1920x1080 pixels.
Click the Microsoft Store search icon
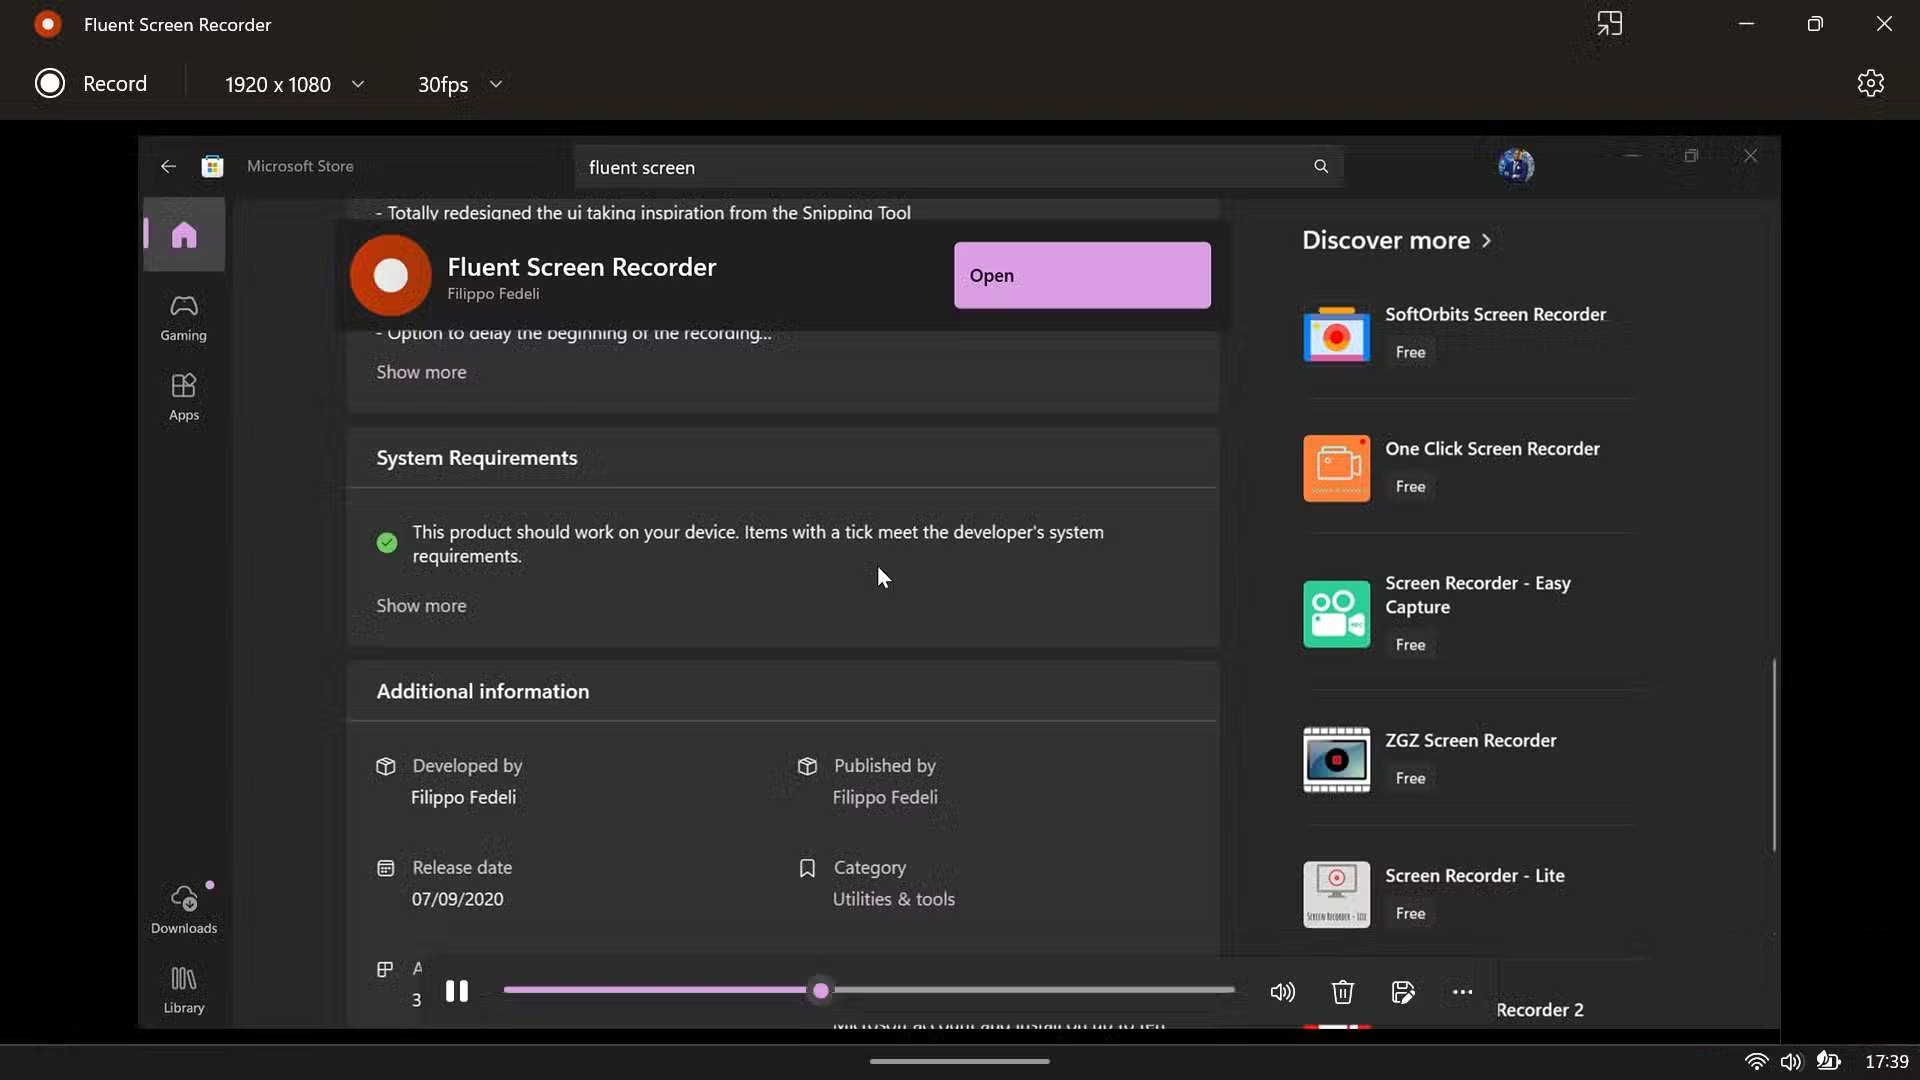[x=1321, y=167]
